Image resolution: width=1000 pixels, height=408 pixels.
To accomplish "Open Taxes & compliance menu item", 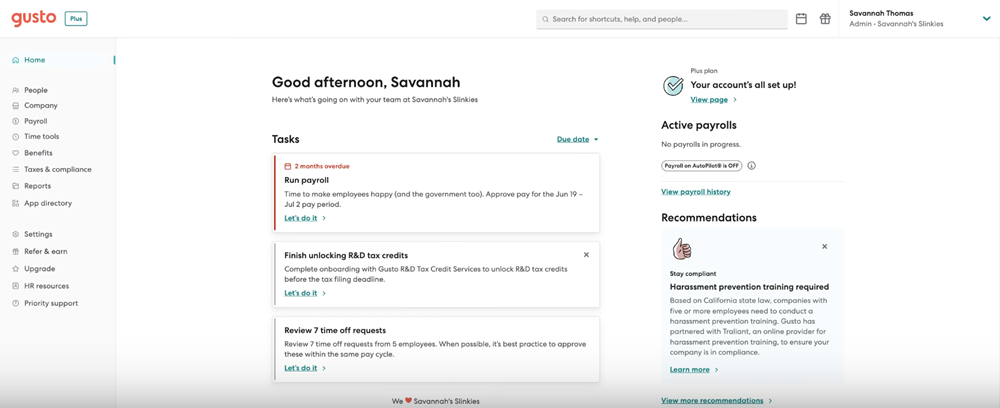I will point(57,170).
